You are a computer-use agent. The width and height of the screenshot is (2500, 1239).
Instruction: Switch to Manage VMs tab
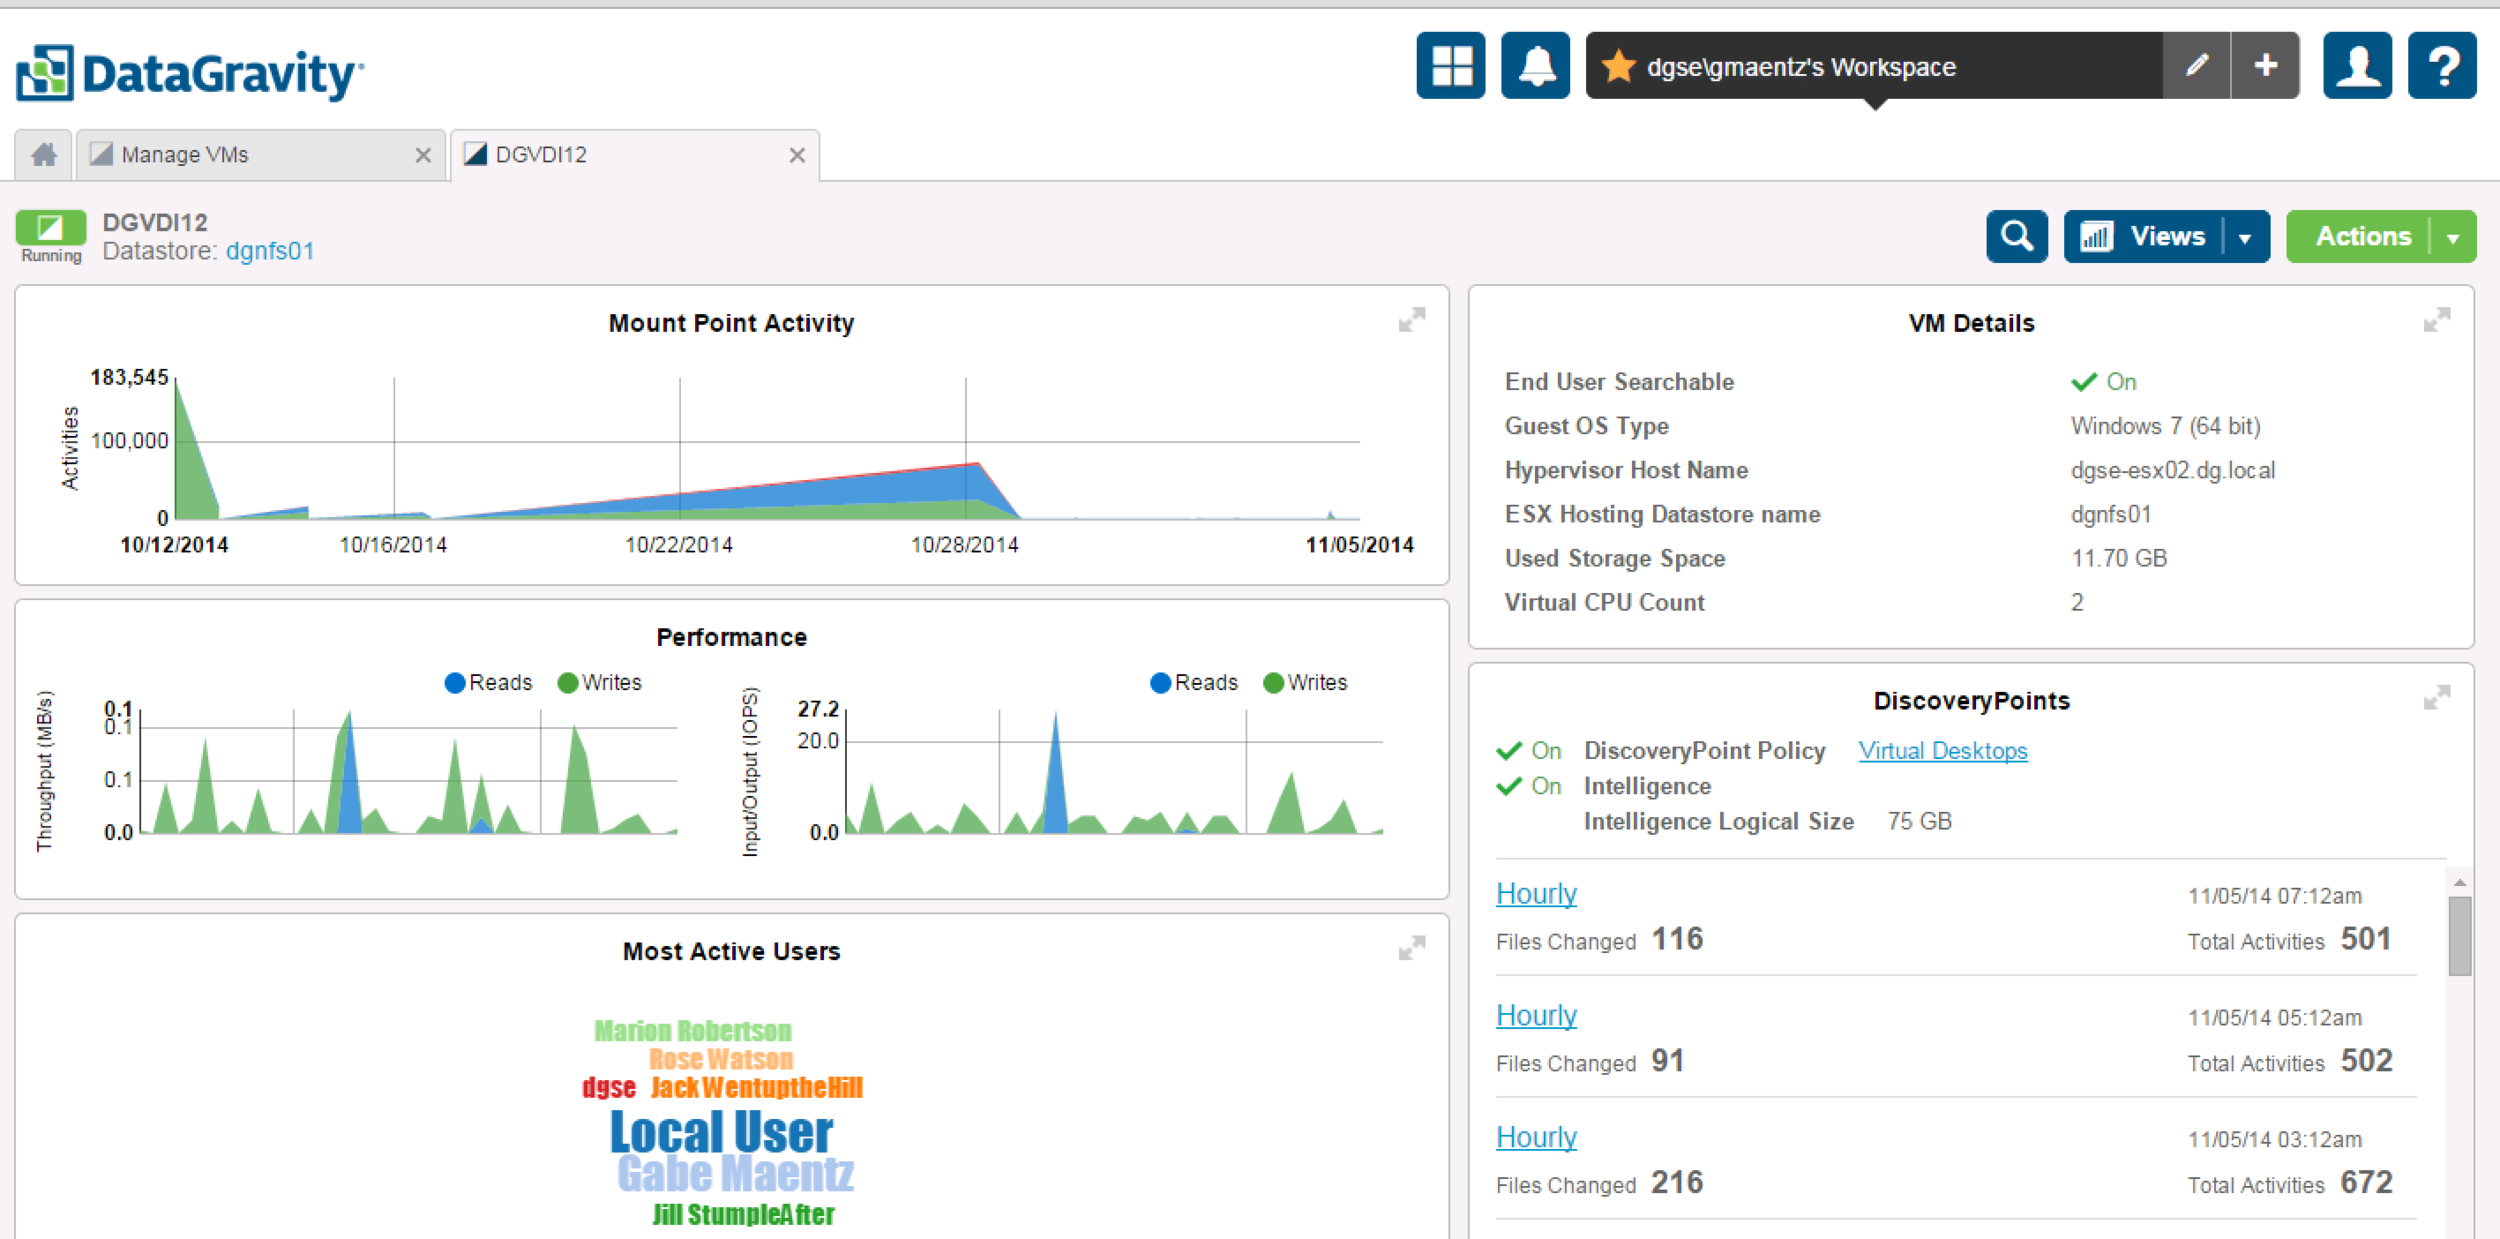[x=260, y=155]
